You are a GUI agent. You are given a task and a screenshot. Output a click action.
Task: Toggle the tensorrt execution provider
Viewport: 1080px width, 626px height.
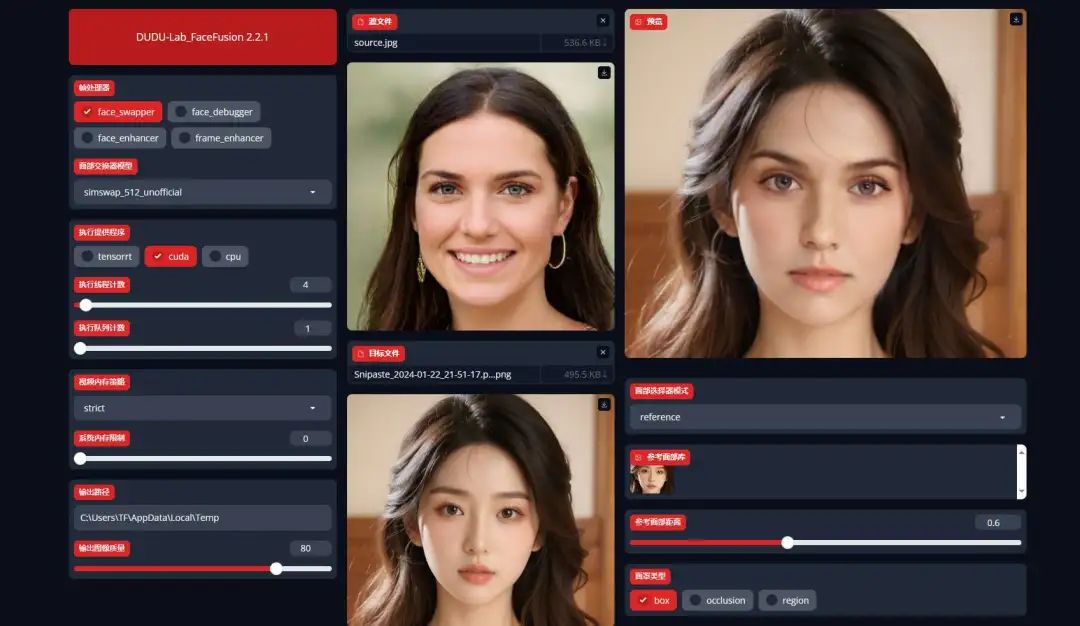[107, 256]
